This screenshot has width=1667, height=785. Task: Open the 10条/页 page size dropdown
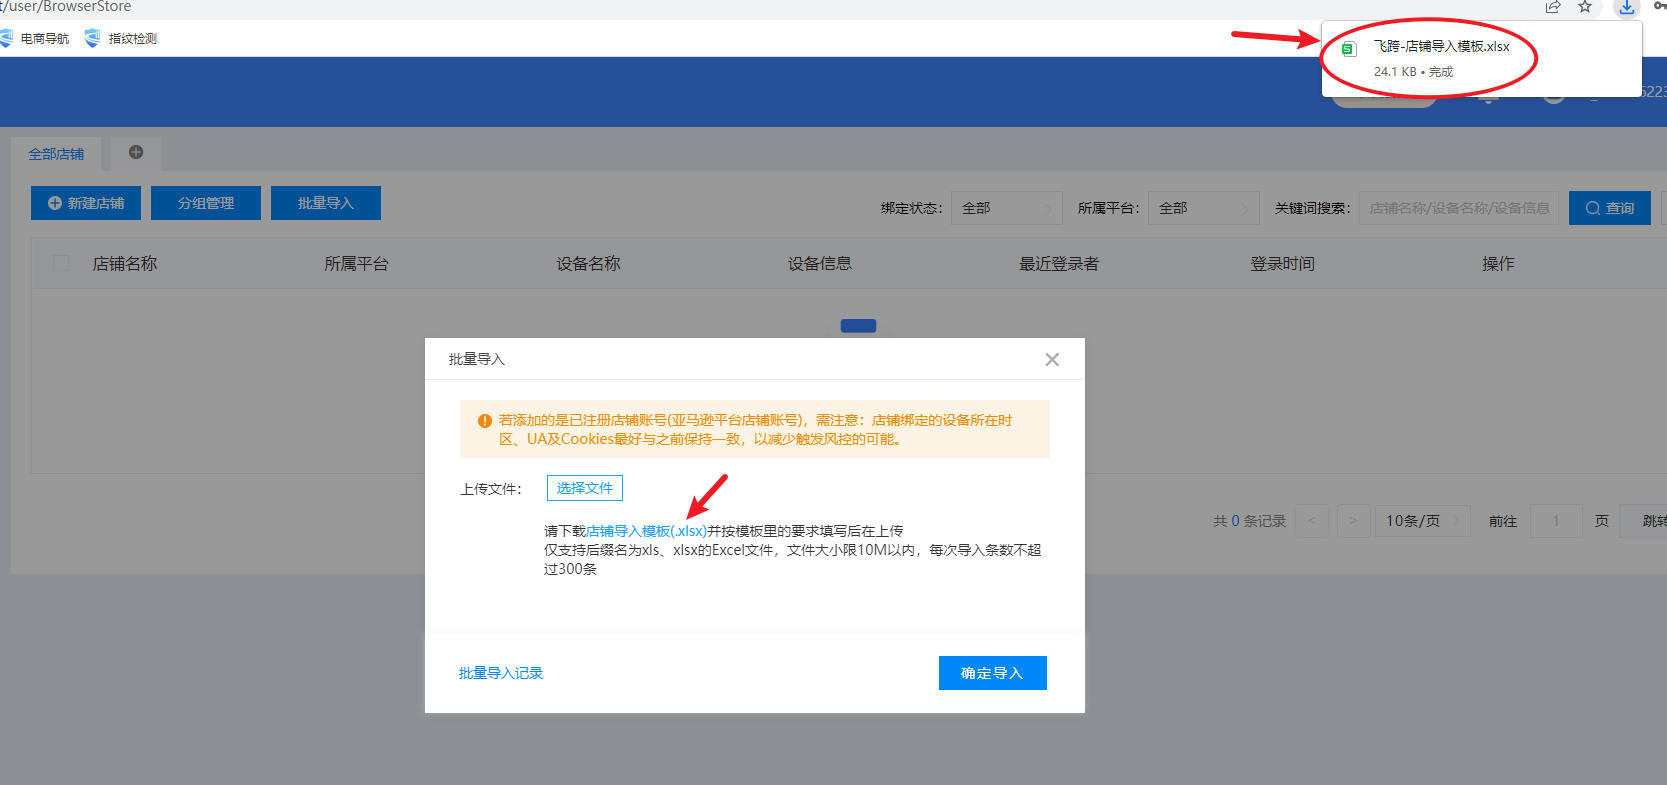pos(1421,521)
